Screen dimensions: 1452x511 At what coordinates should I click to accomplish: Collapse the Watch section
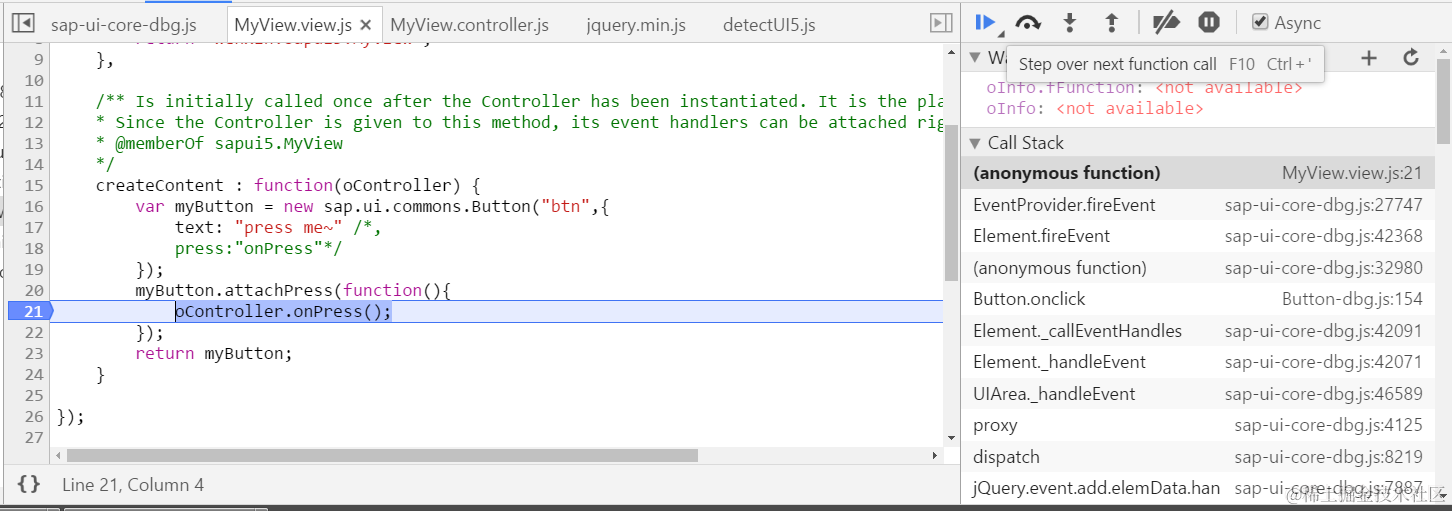(976, 58)
